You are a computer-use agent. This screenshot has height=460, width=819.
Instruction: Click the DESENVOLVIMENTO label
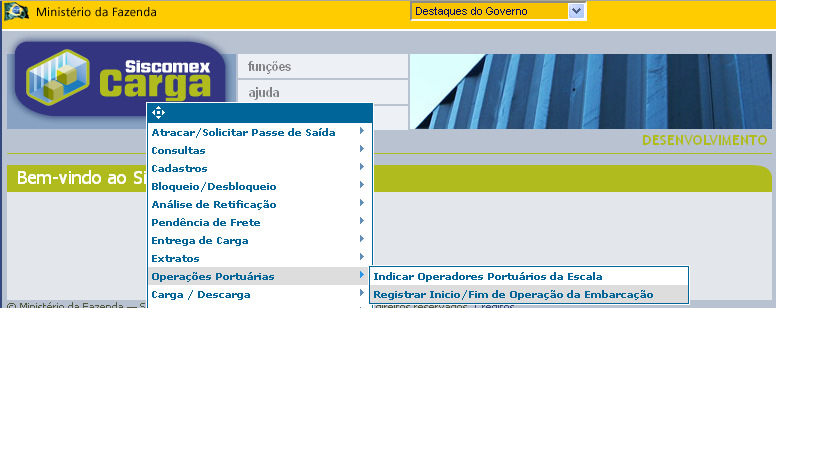tap(704, 140)
